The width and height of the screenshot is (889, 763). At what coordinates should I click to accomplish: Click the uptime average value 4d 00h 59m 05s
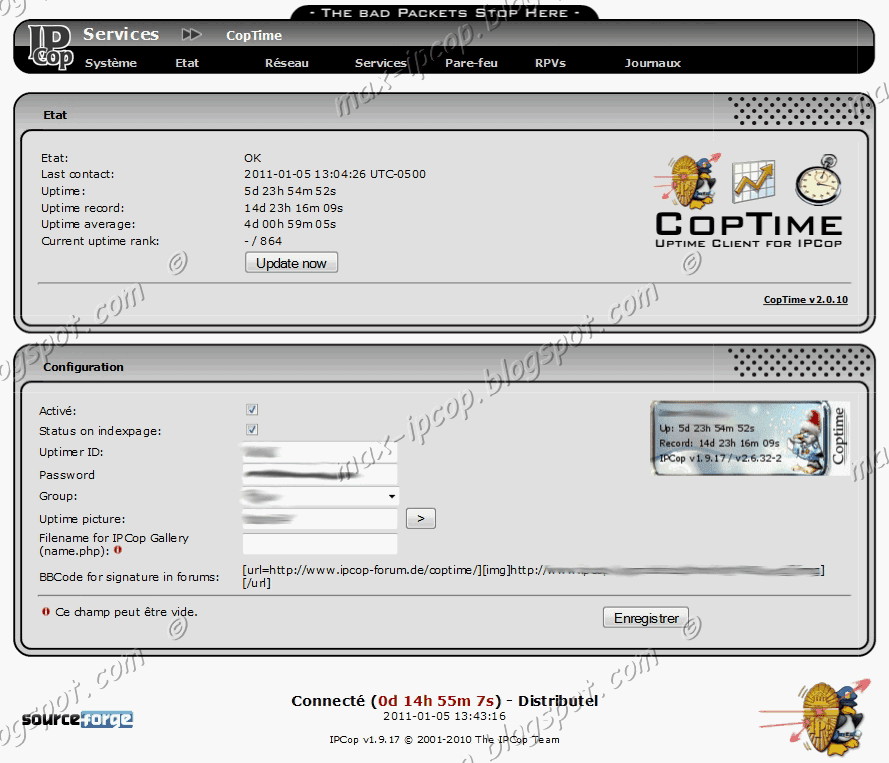click(x=290, y=224)
